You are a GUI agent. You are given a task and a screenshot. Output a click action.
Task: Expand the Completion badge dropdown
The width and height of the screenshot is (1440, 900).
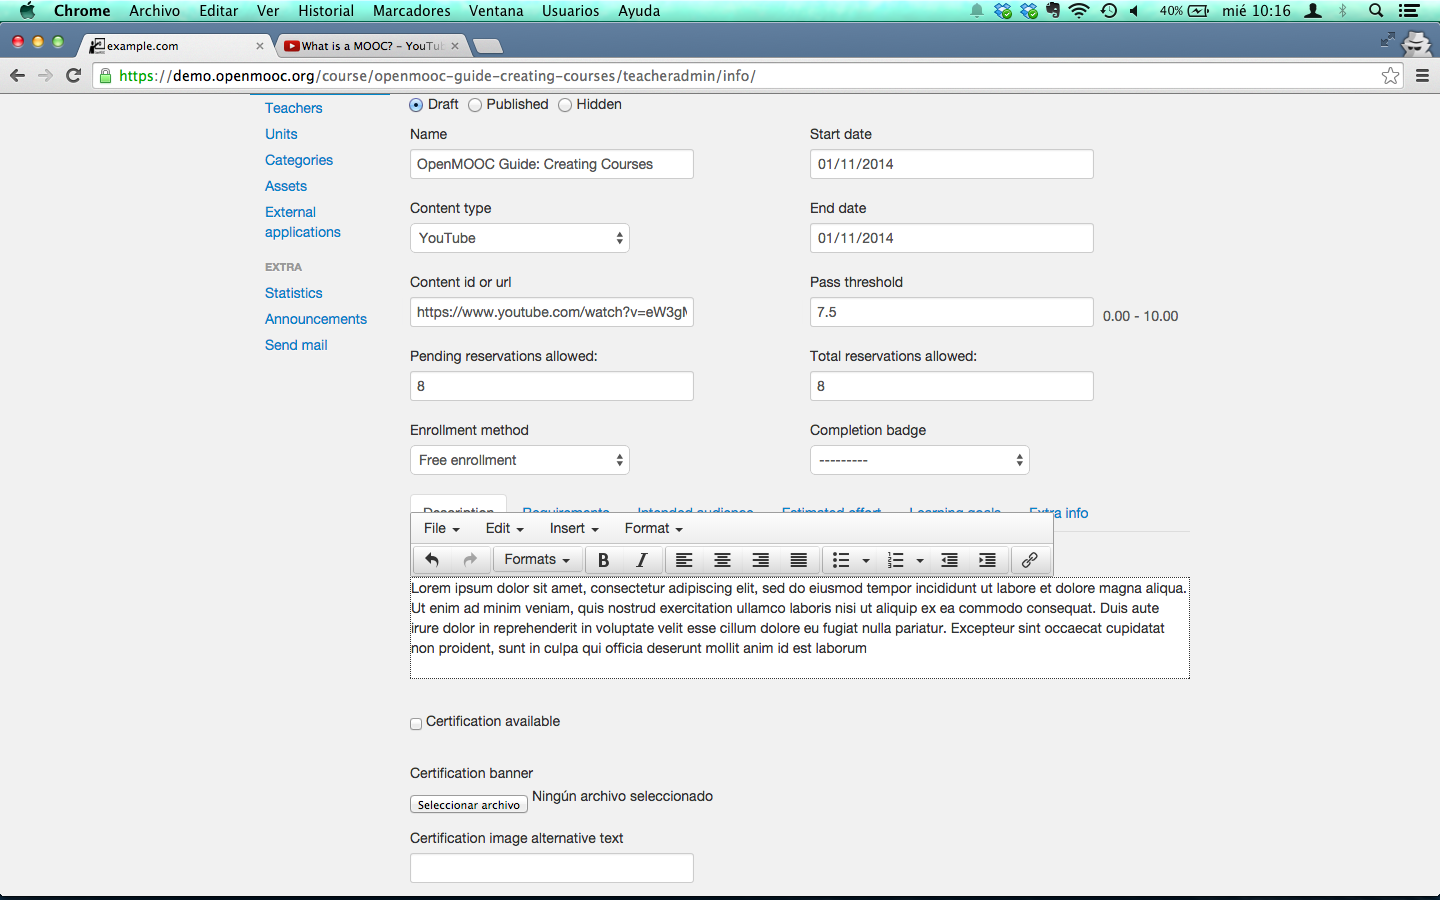tap(920, 460)
